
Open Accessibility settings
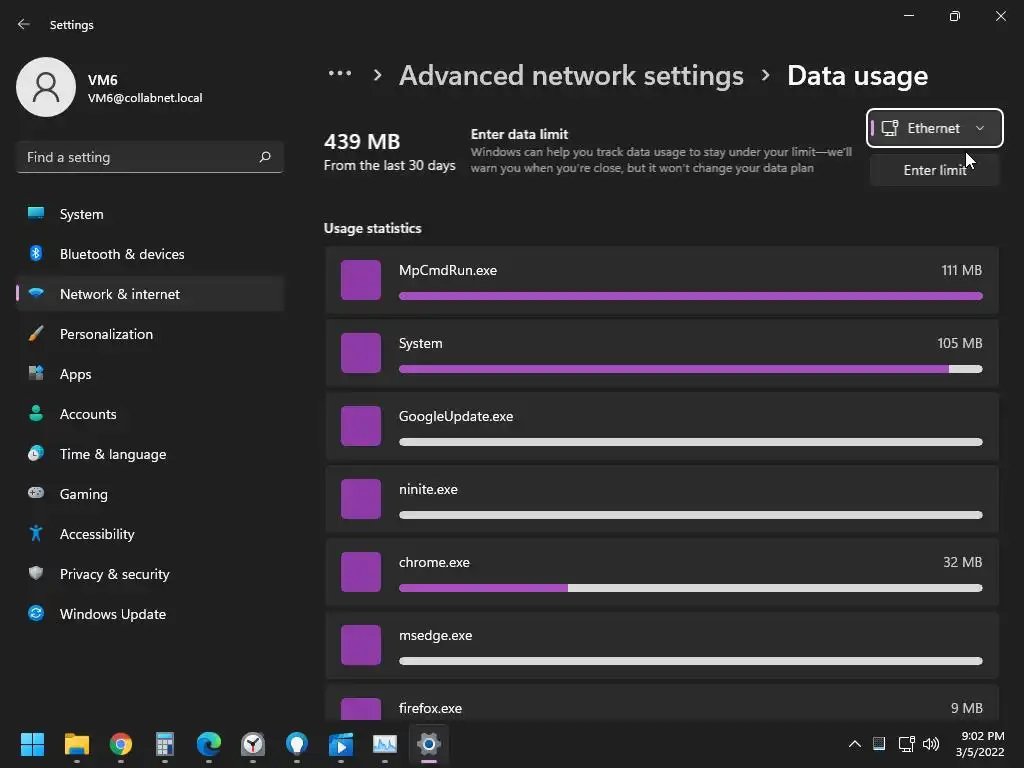point(97,534)
